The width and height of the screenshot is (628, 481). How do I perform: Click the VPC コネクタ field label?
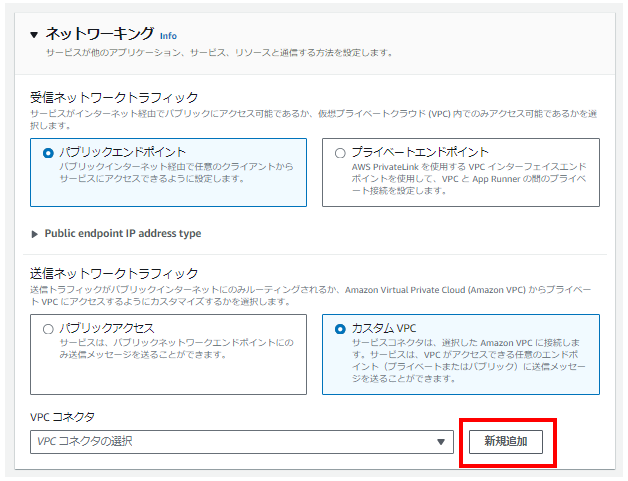[x=62, y=417]
